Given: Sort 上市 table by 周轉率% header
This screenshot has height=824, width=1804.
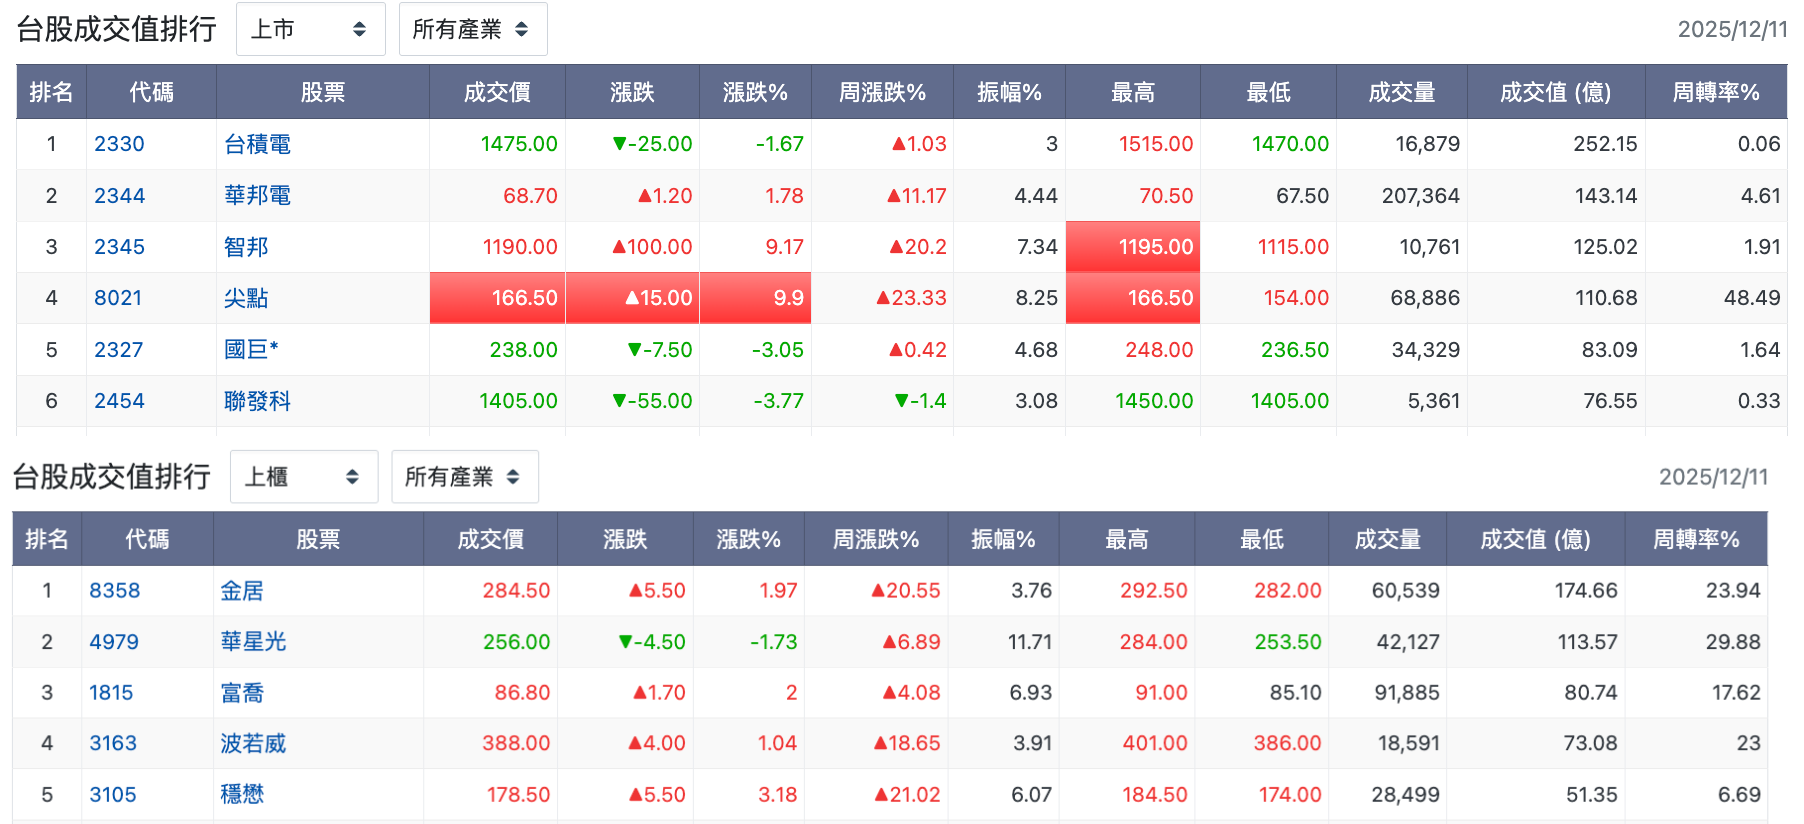Looking at the screenshot, I should click(x=1716, y=92).
